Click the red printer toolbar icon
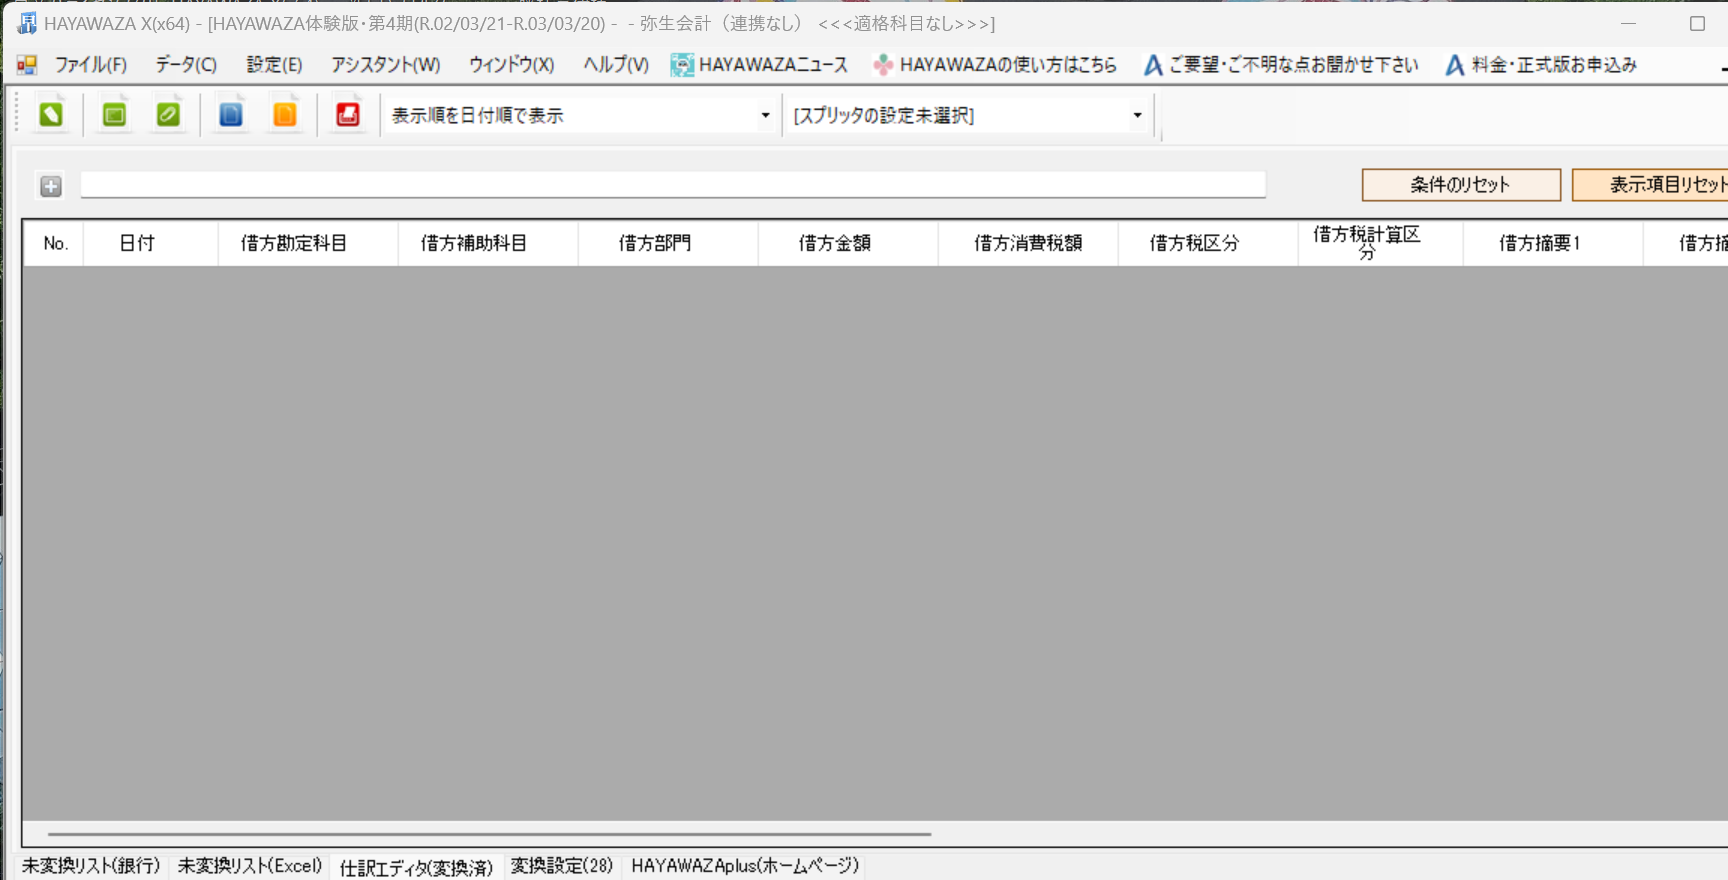The image size is (1728, 880). 348,115
